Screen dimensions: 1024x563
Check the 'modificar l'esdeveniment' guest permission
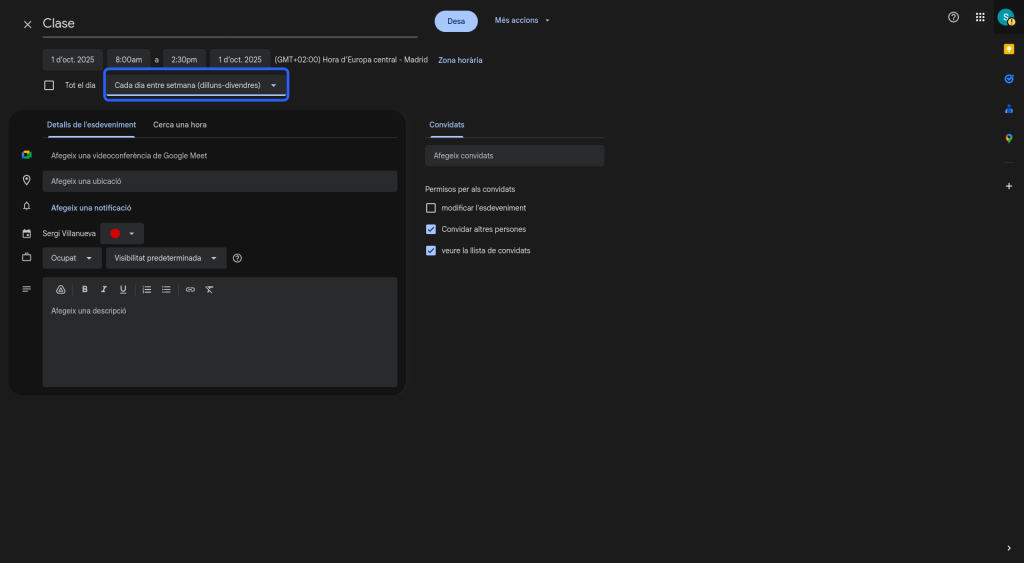tap(431, 208)
